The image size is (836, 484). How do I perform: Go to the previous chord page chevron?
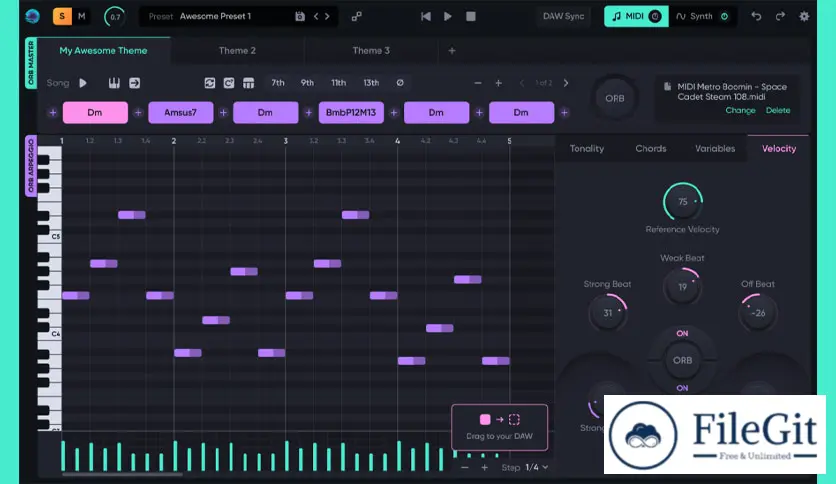point(522,83)
